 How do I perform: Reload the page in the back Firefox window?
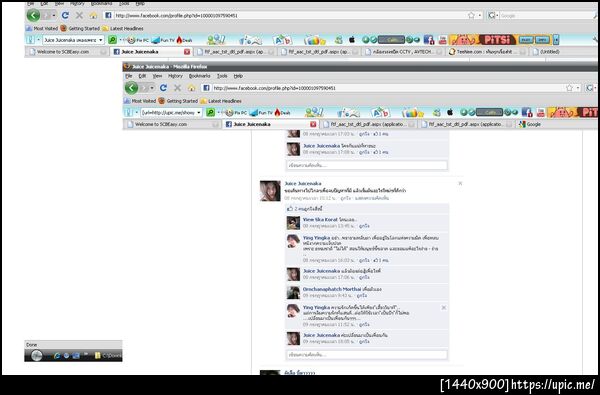pyautogui.click(x=65, y=15)
